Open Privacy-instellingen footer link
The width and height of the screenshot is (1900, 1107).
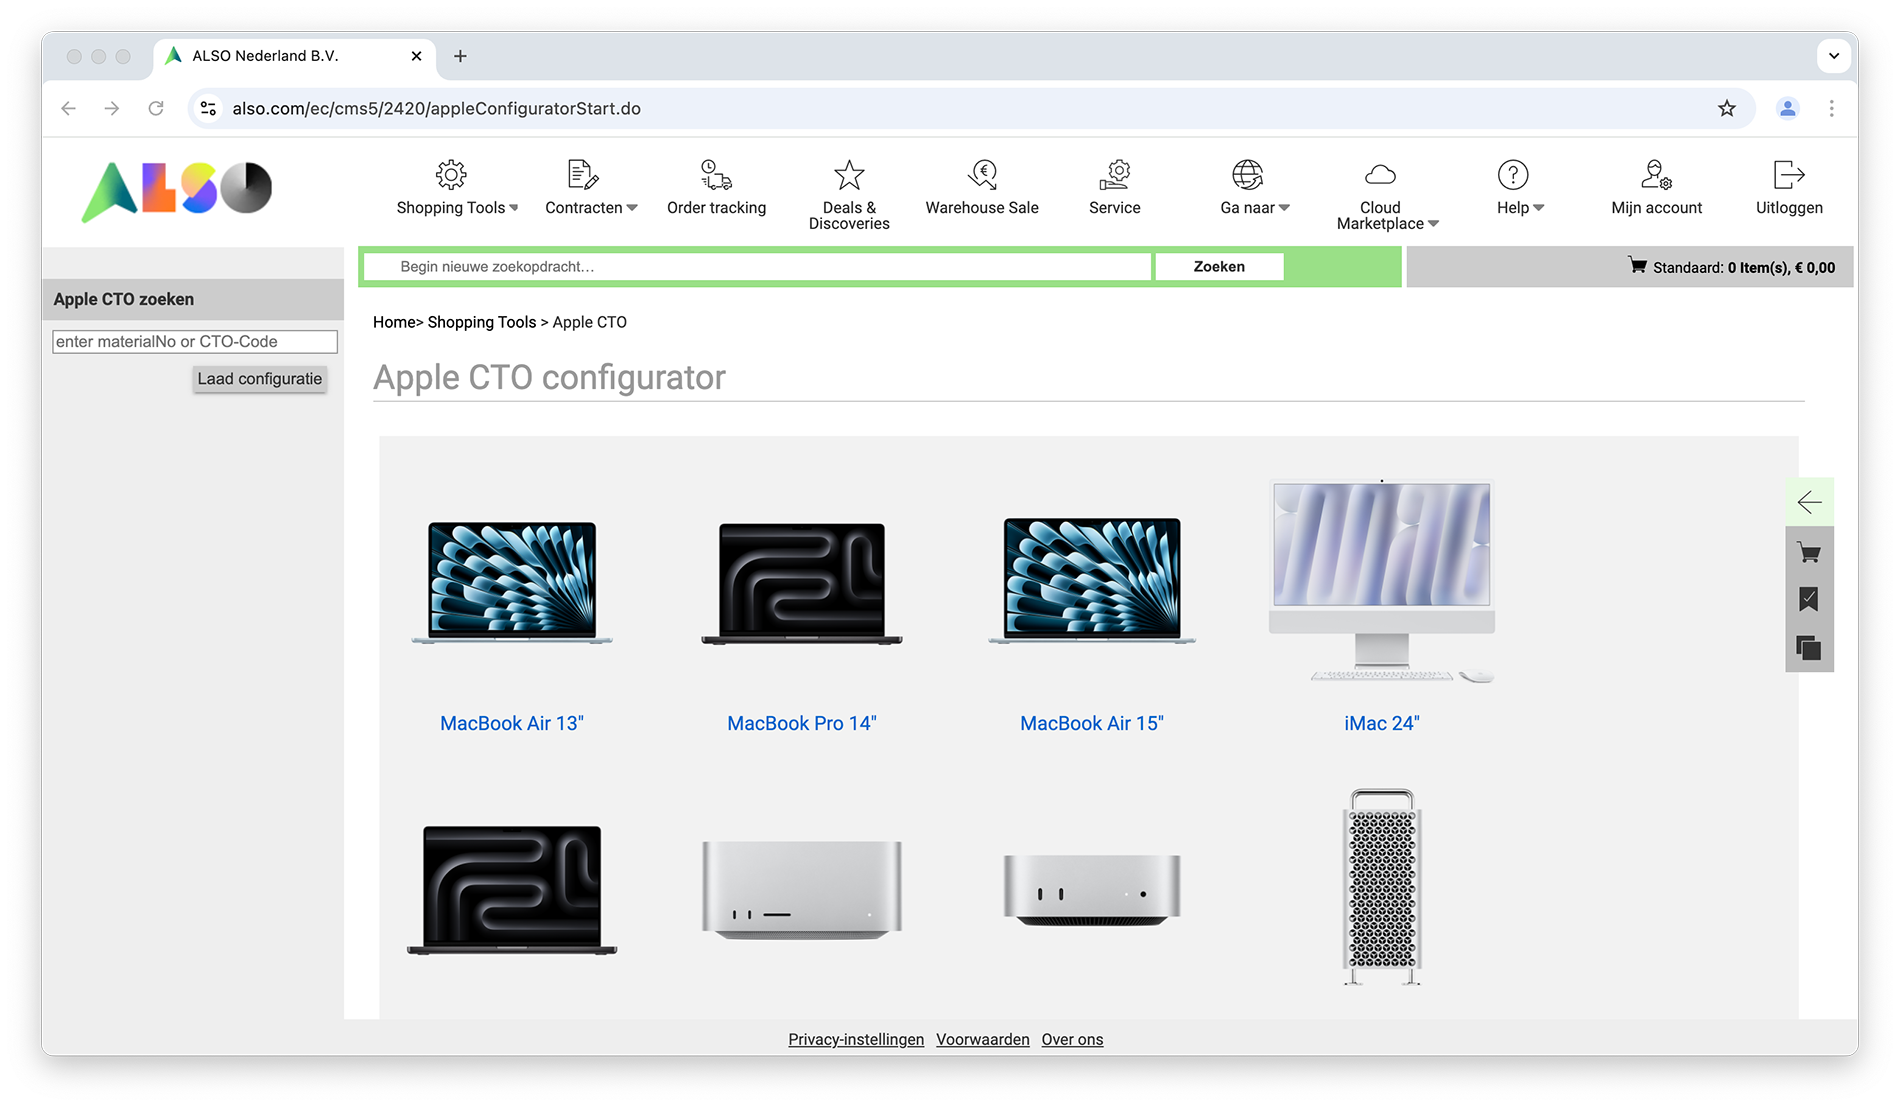click(x=856, y=1040)
